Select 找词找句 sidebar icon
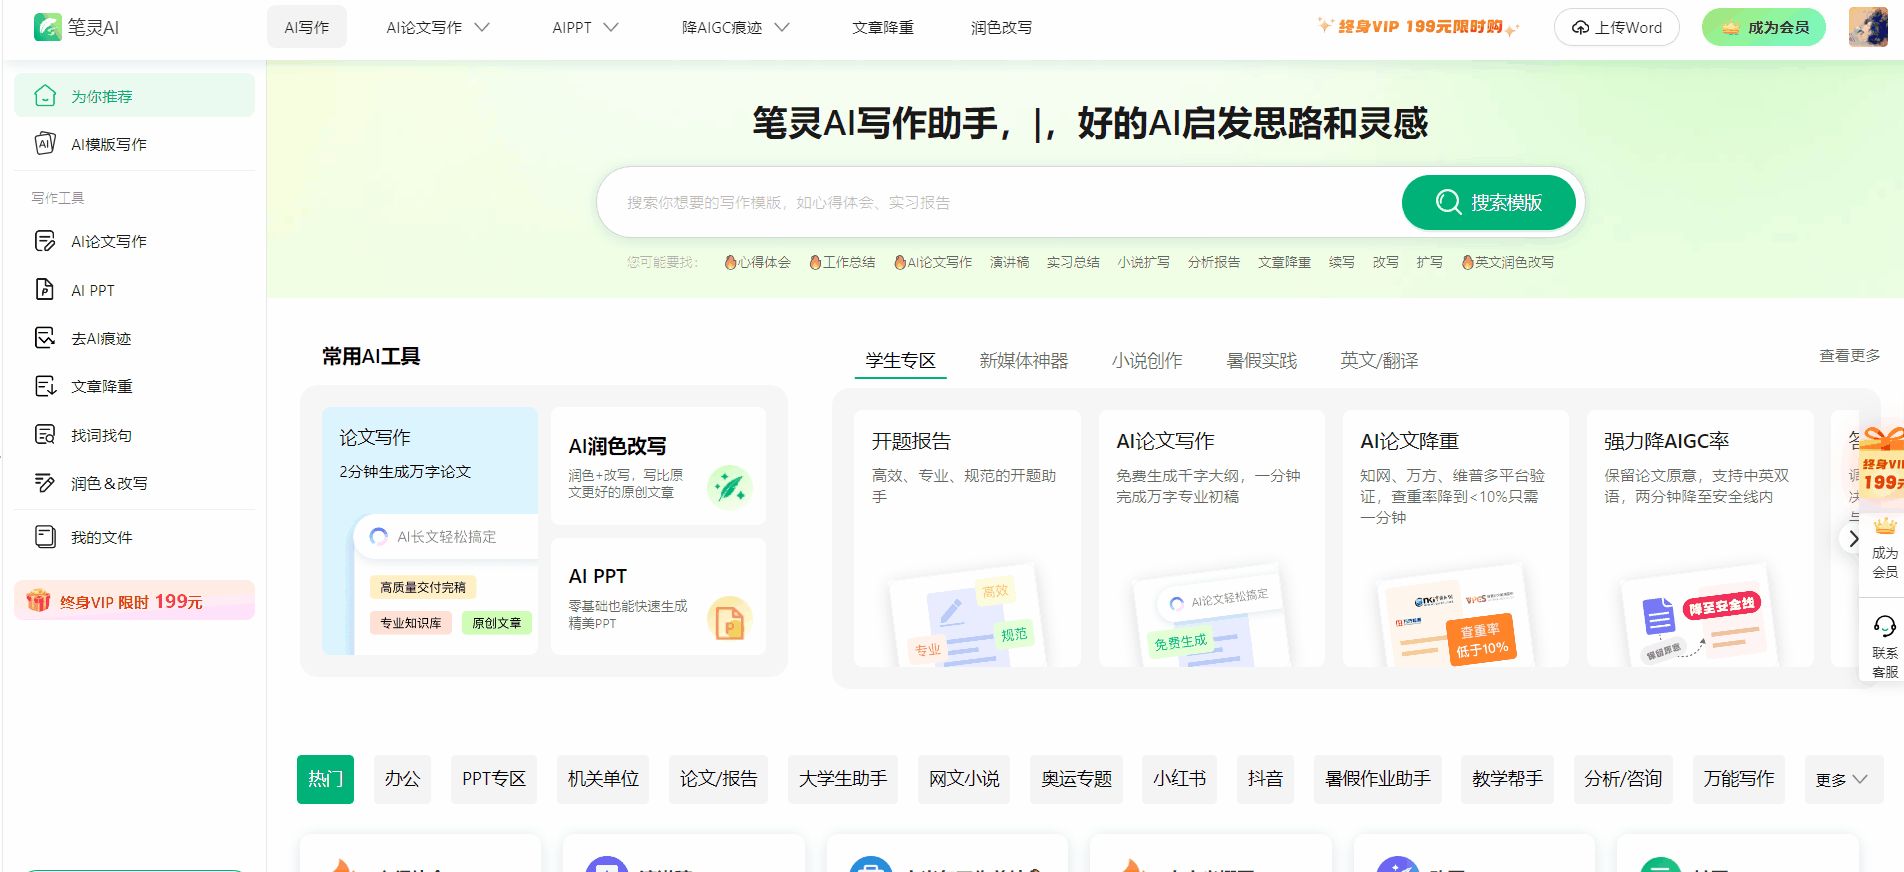 (45, 435)
